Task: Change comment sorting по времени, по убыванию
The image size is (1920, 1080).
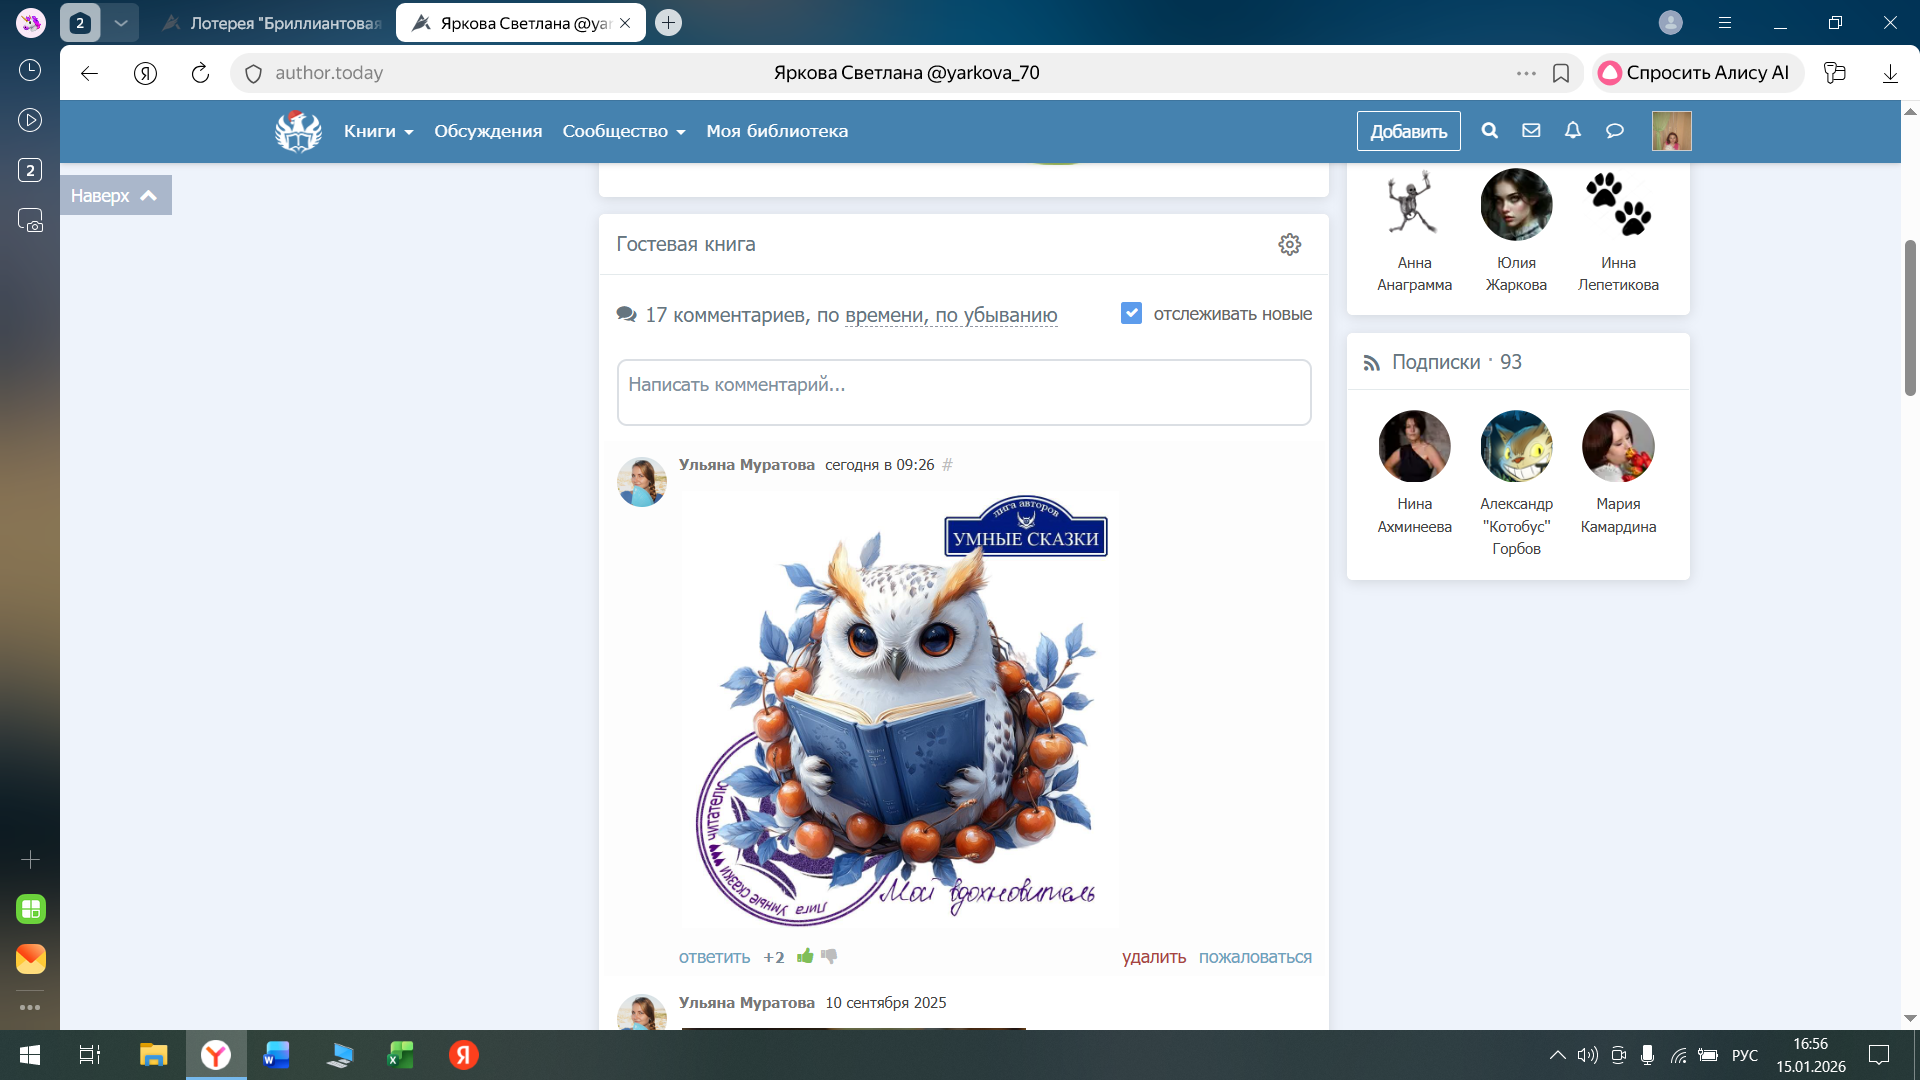Action: pyautogui.click(x=950, y=316)
